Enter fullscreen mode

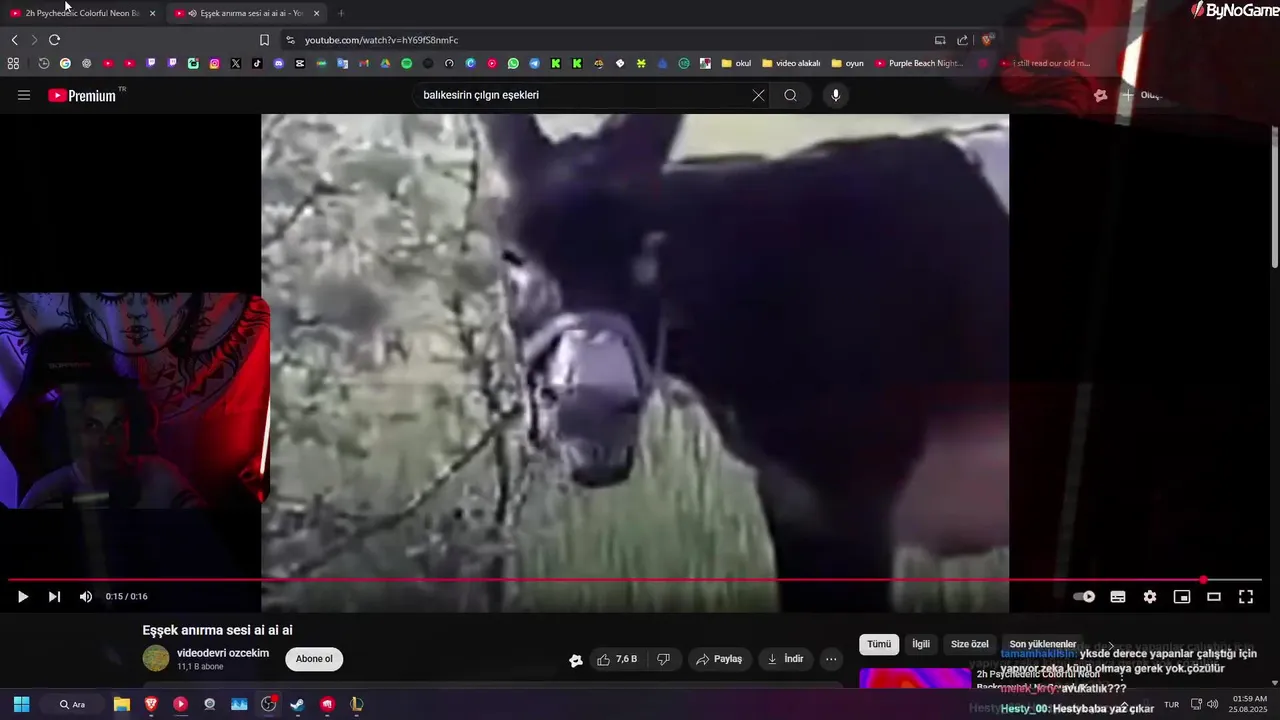(x=1246, y=597)
